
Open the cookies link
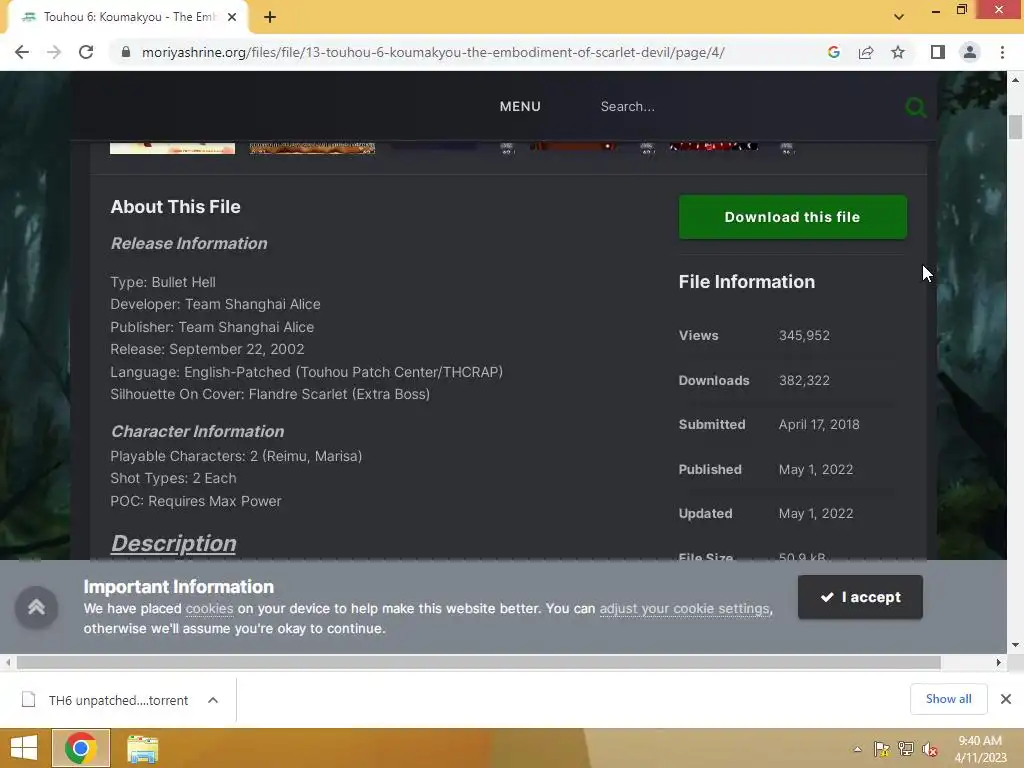pos(209,609)
